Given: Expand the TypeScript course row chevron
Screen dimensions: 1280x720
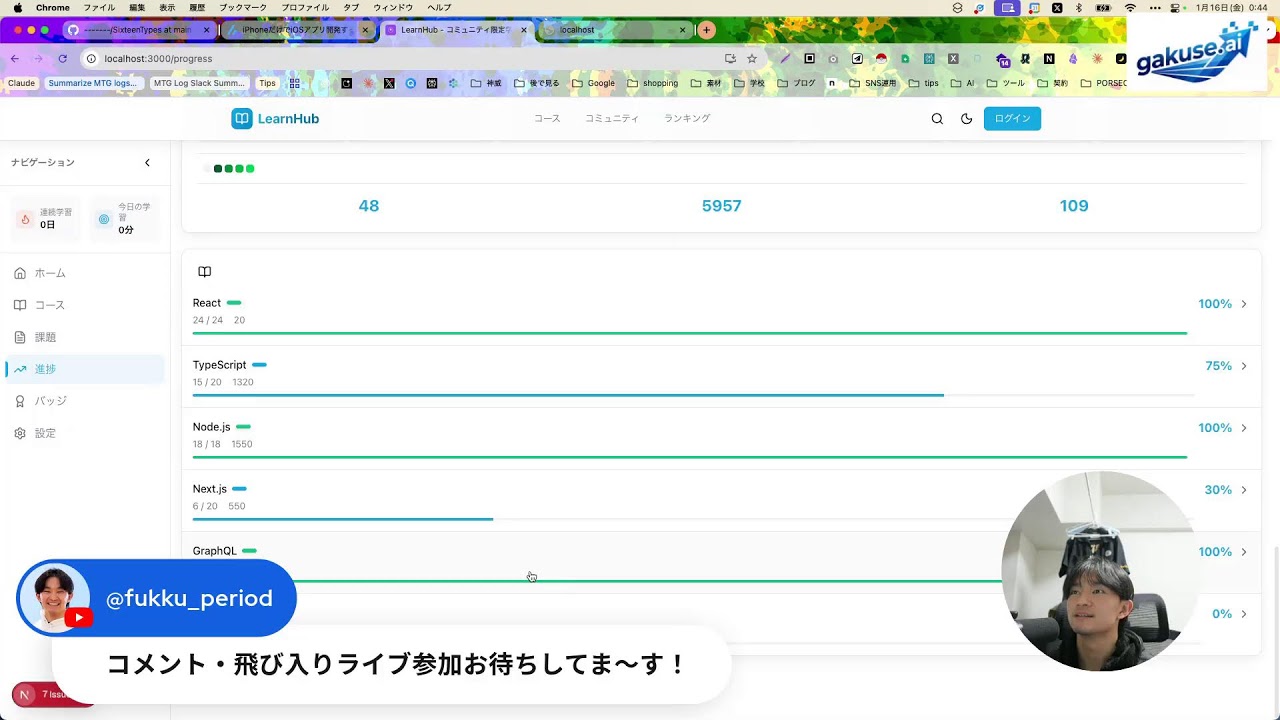Looking at the screenshot, I should (x=1244, y=366).
